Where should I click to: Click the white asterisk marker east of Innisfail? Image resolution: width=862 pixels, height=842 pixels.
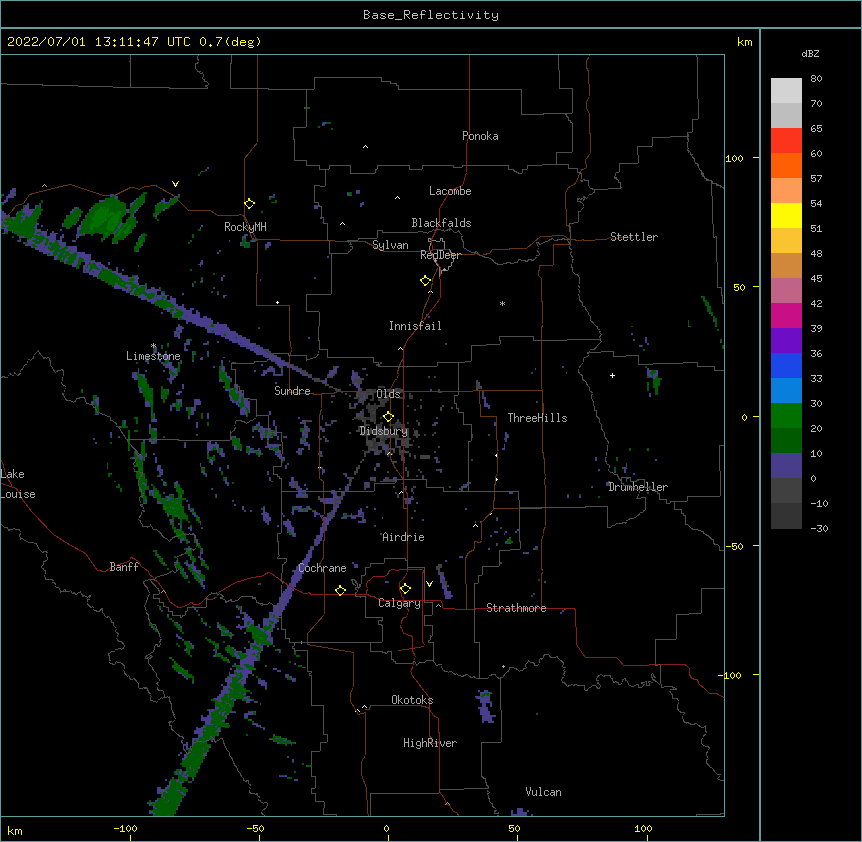pos(502,303)
